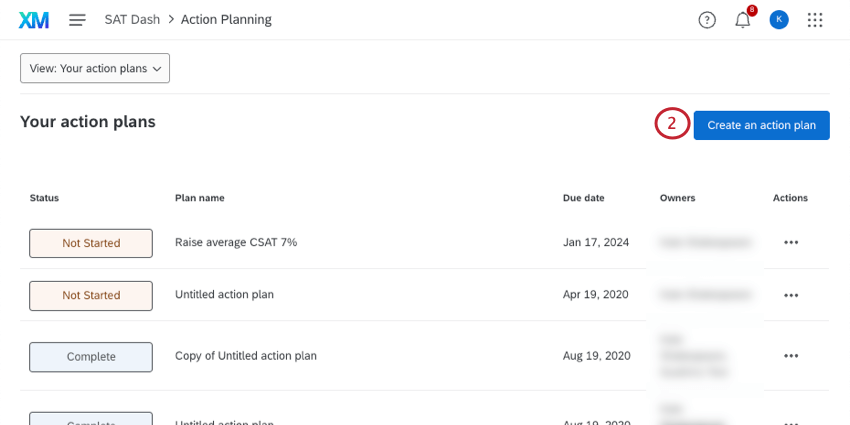
Task: Expand the View: Your action plans dropdown
Action: point(95,68)
